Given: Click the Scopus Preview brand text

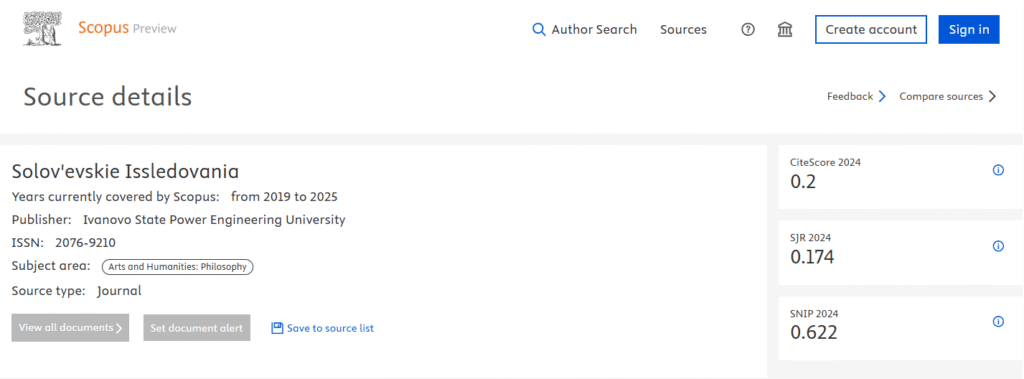Looking at the screenshot, I should coord(127,28).
